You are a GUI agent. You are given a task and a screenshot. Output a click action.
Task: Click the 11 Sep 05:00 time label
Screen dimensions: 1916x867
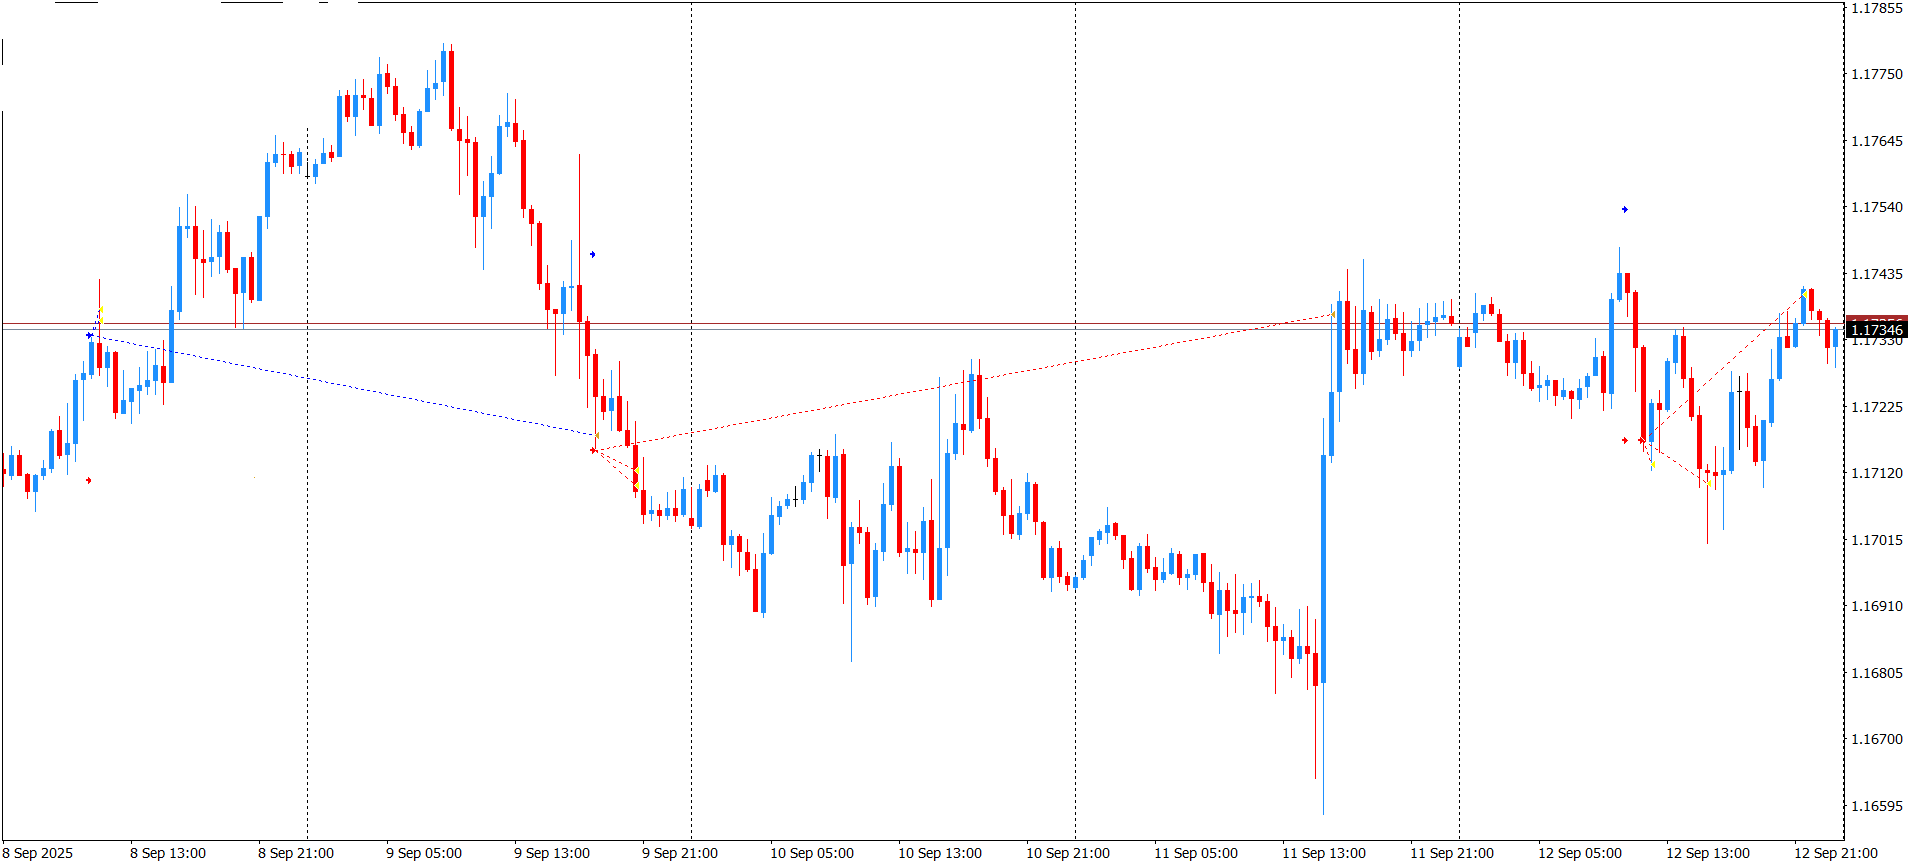coord(1196,853)
